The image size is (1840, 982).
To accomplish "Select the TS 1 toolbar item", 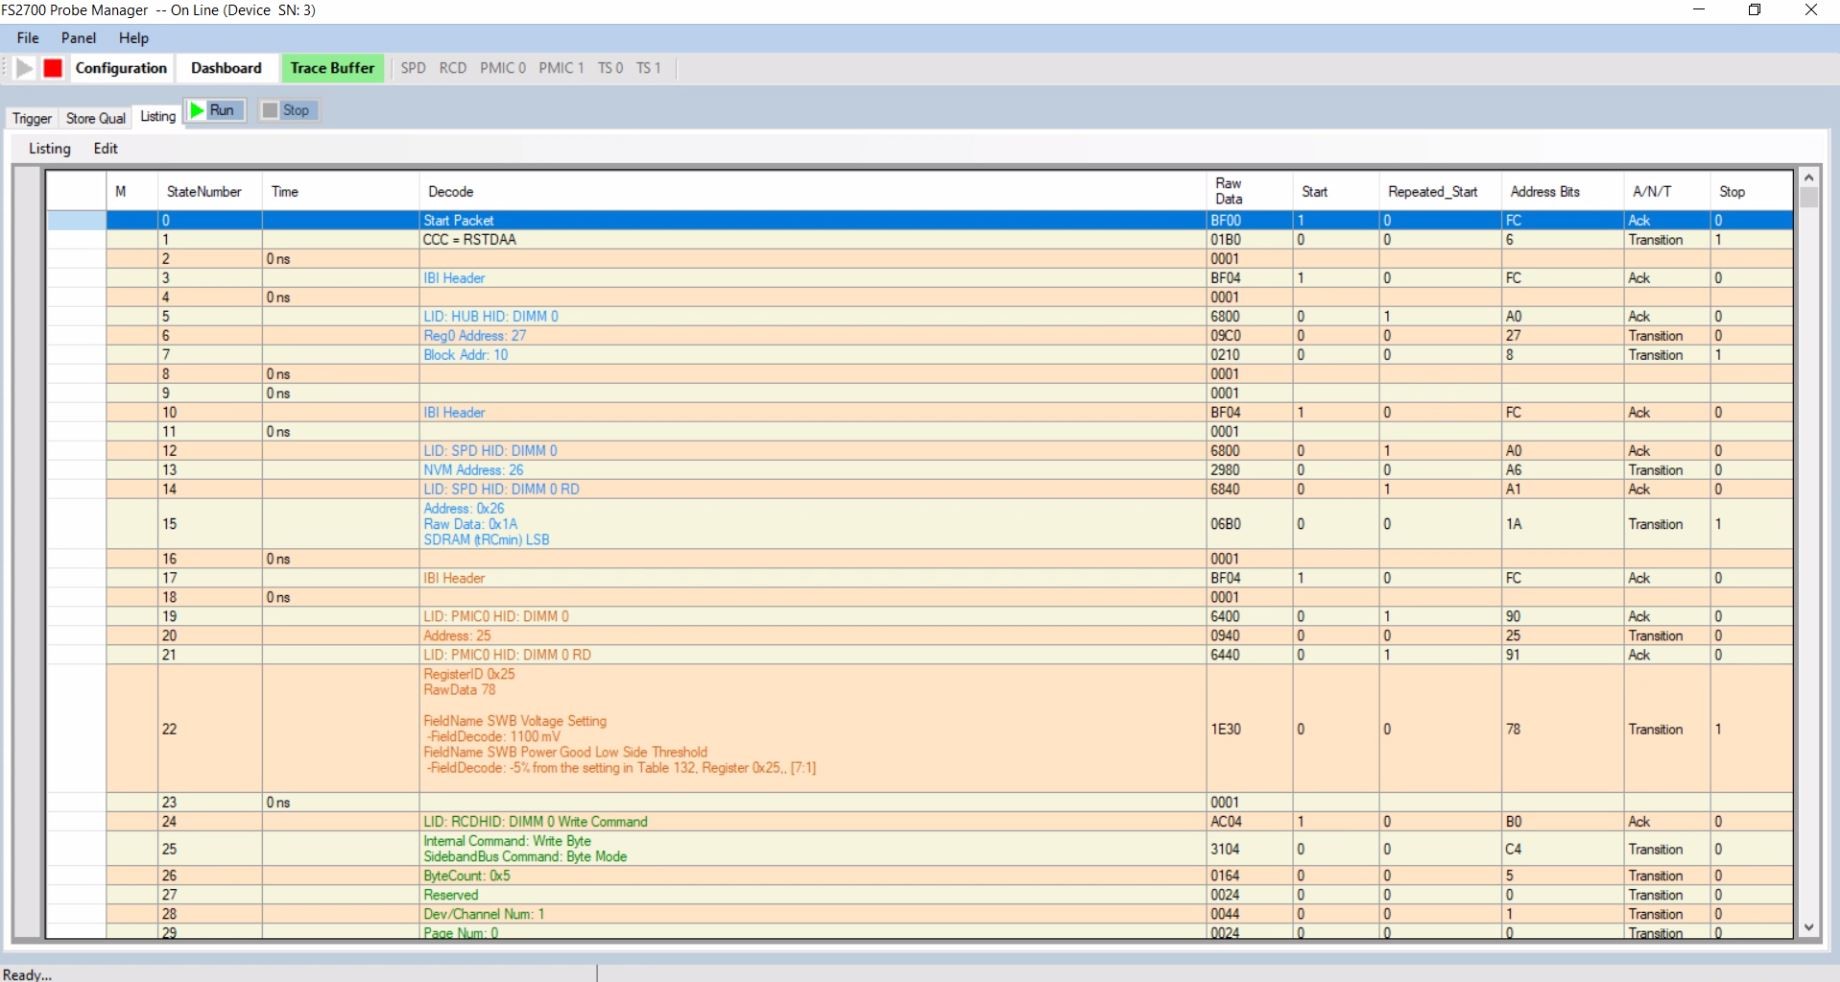I will (649, 68).
